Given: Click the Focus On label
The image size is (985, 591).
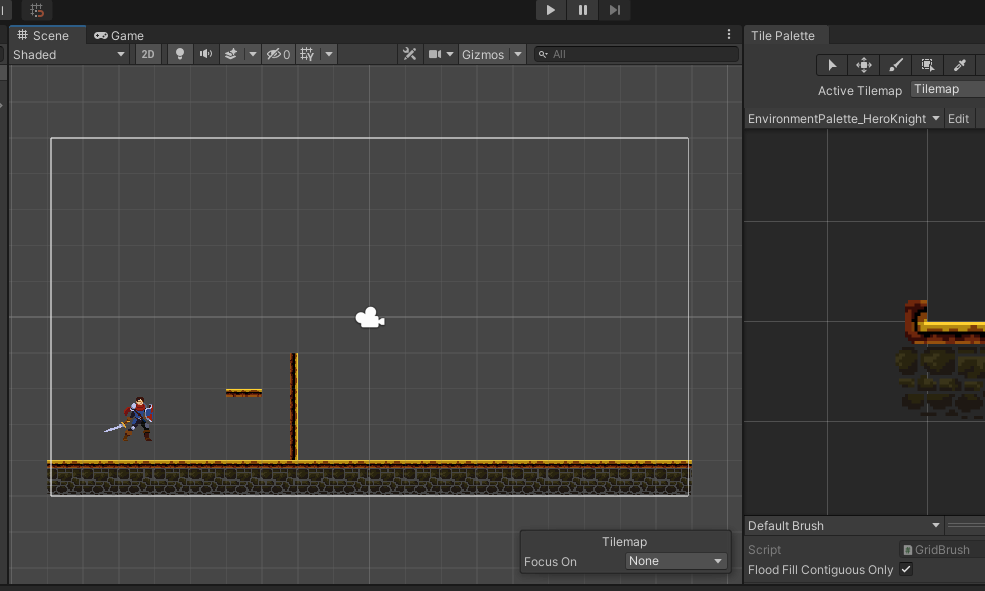Looking at the screenshot, I should pos(550,561).
